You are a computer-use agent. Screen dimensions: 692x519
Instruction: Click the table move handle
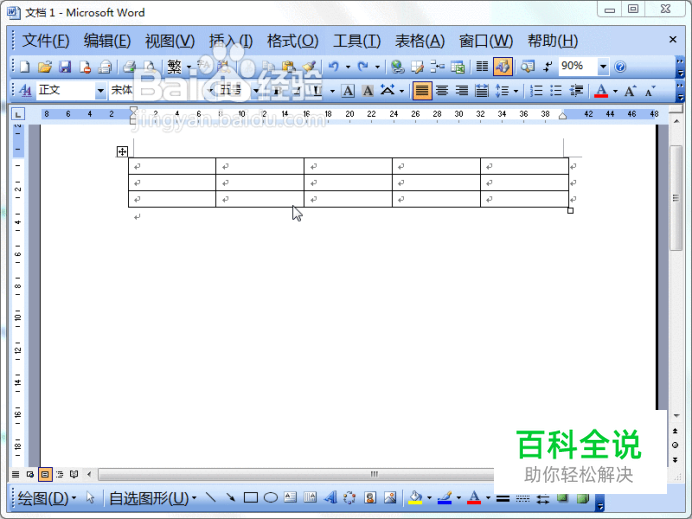[122, 152]
